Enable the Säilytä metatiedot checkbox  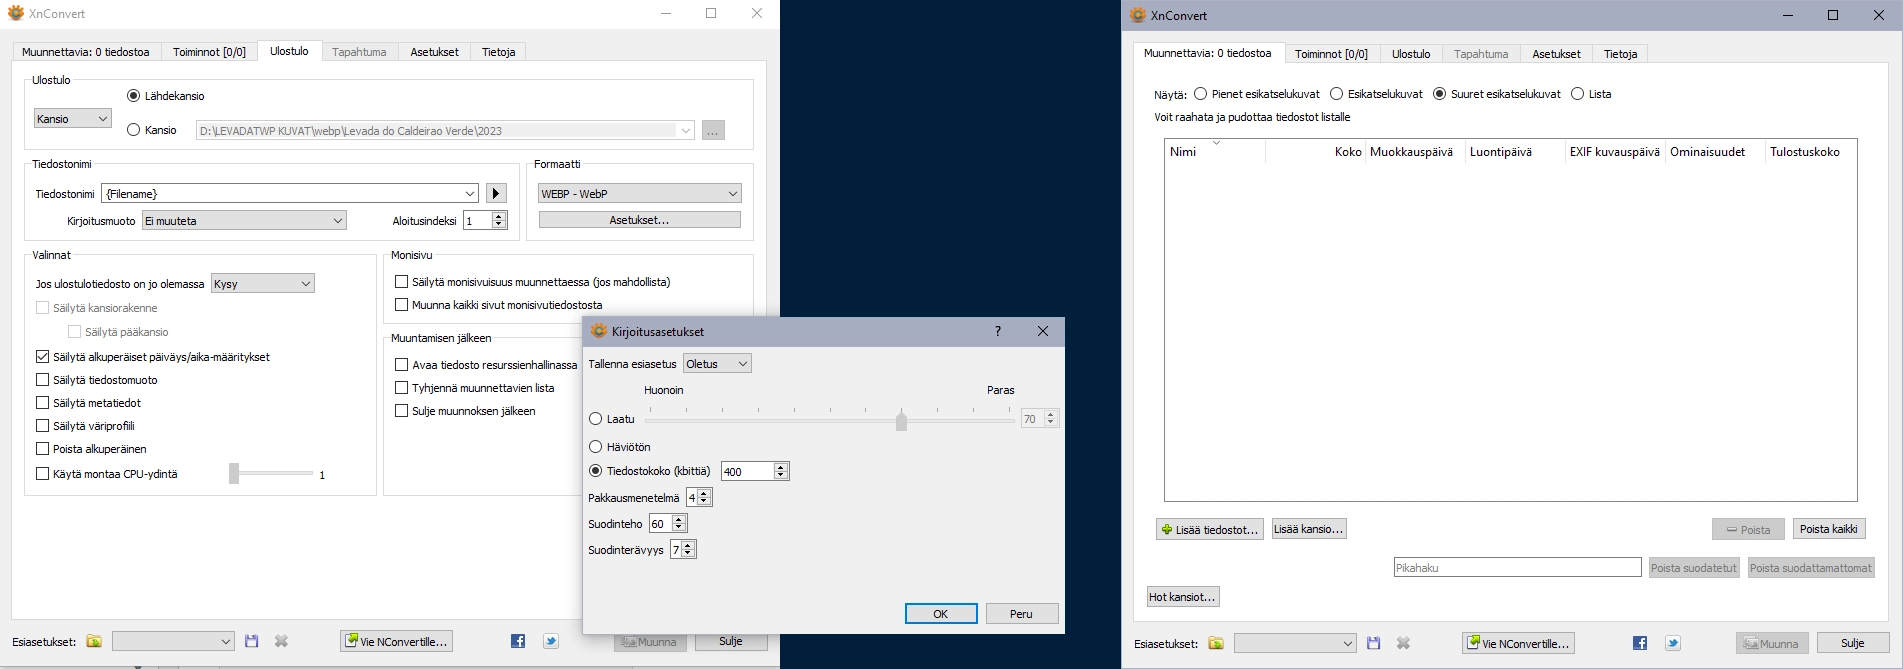tap(43, 403)
